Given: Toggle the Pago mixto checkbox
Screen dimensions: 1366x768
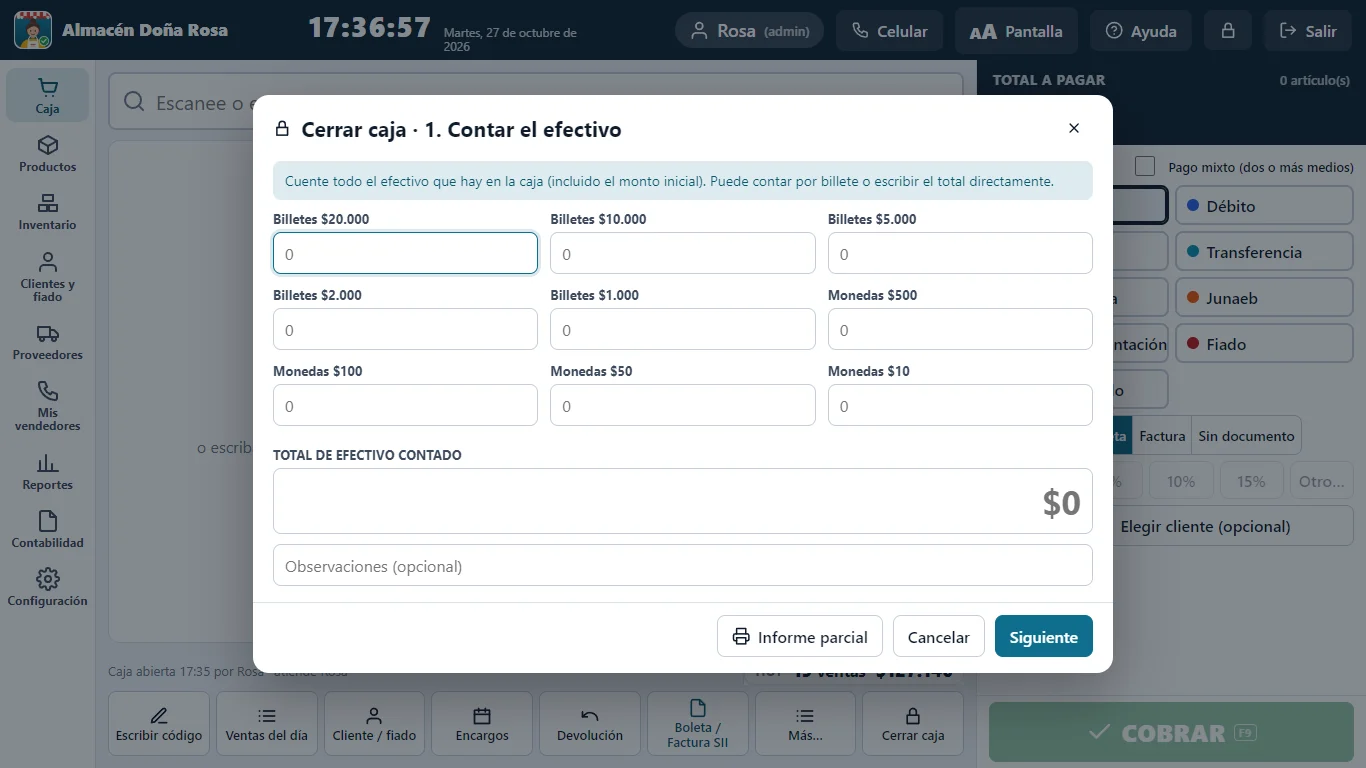Looking at the screenshot, I should [1145, 167].
